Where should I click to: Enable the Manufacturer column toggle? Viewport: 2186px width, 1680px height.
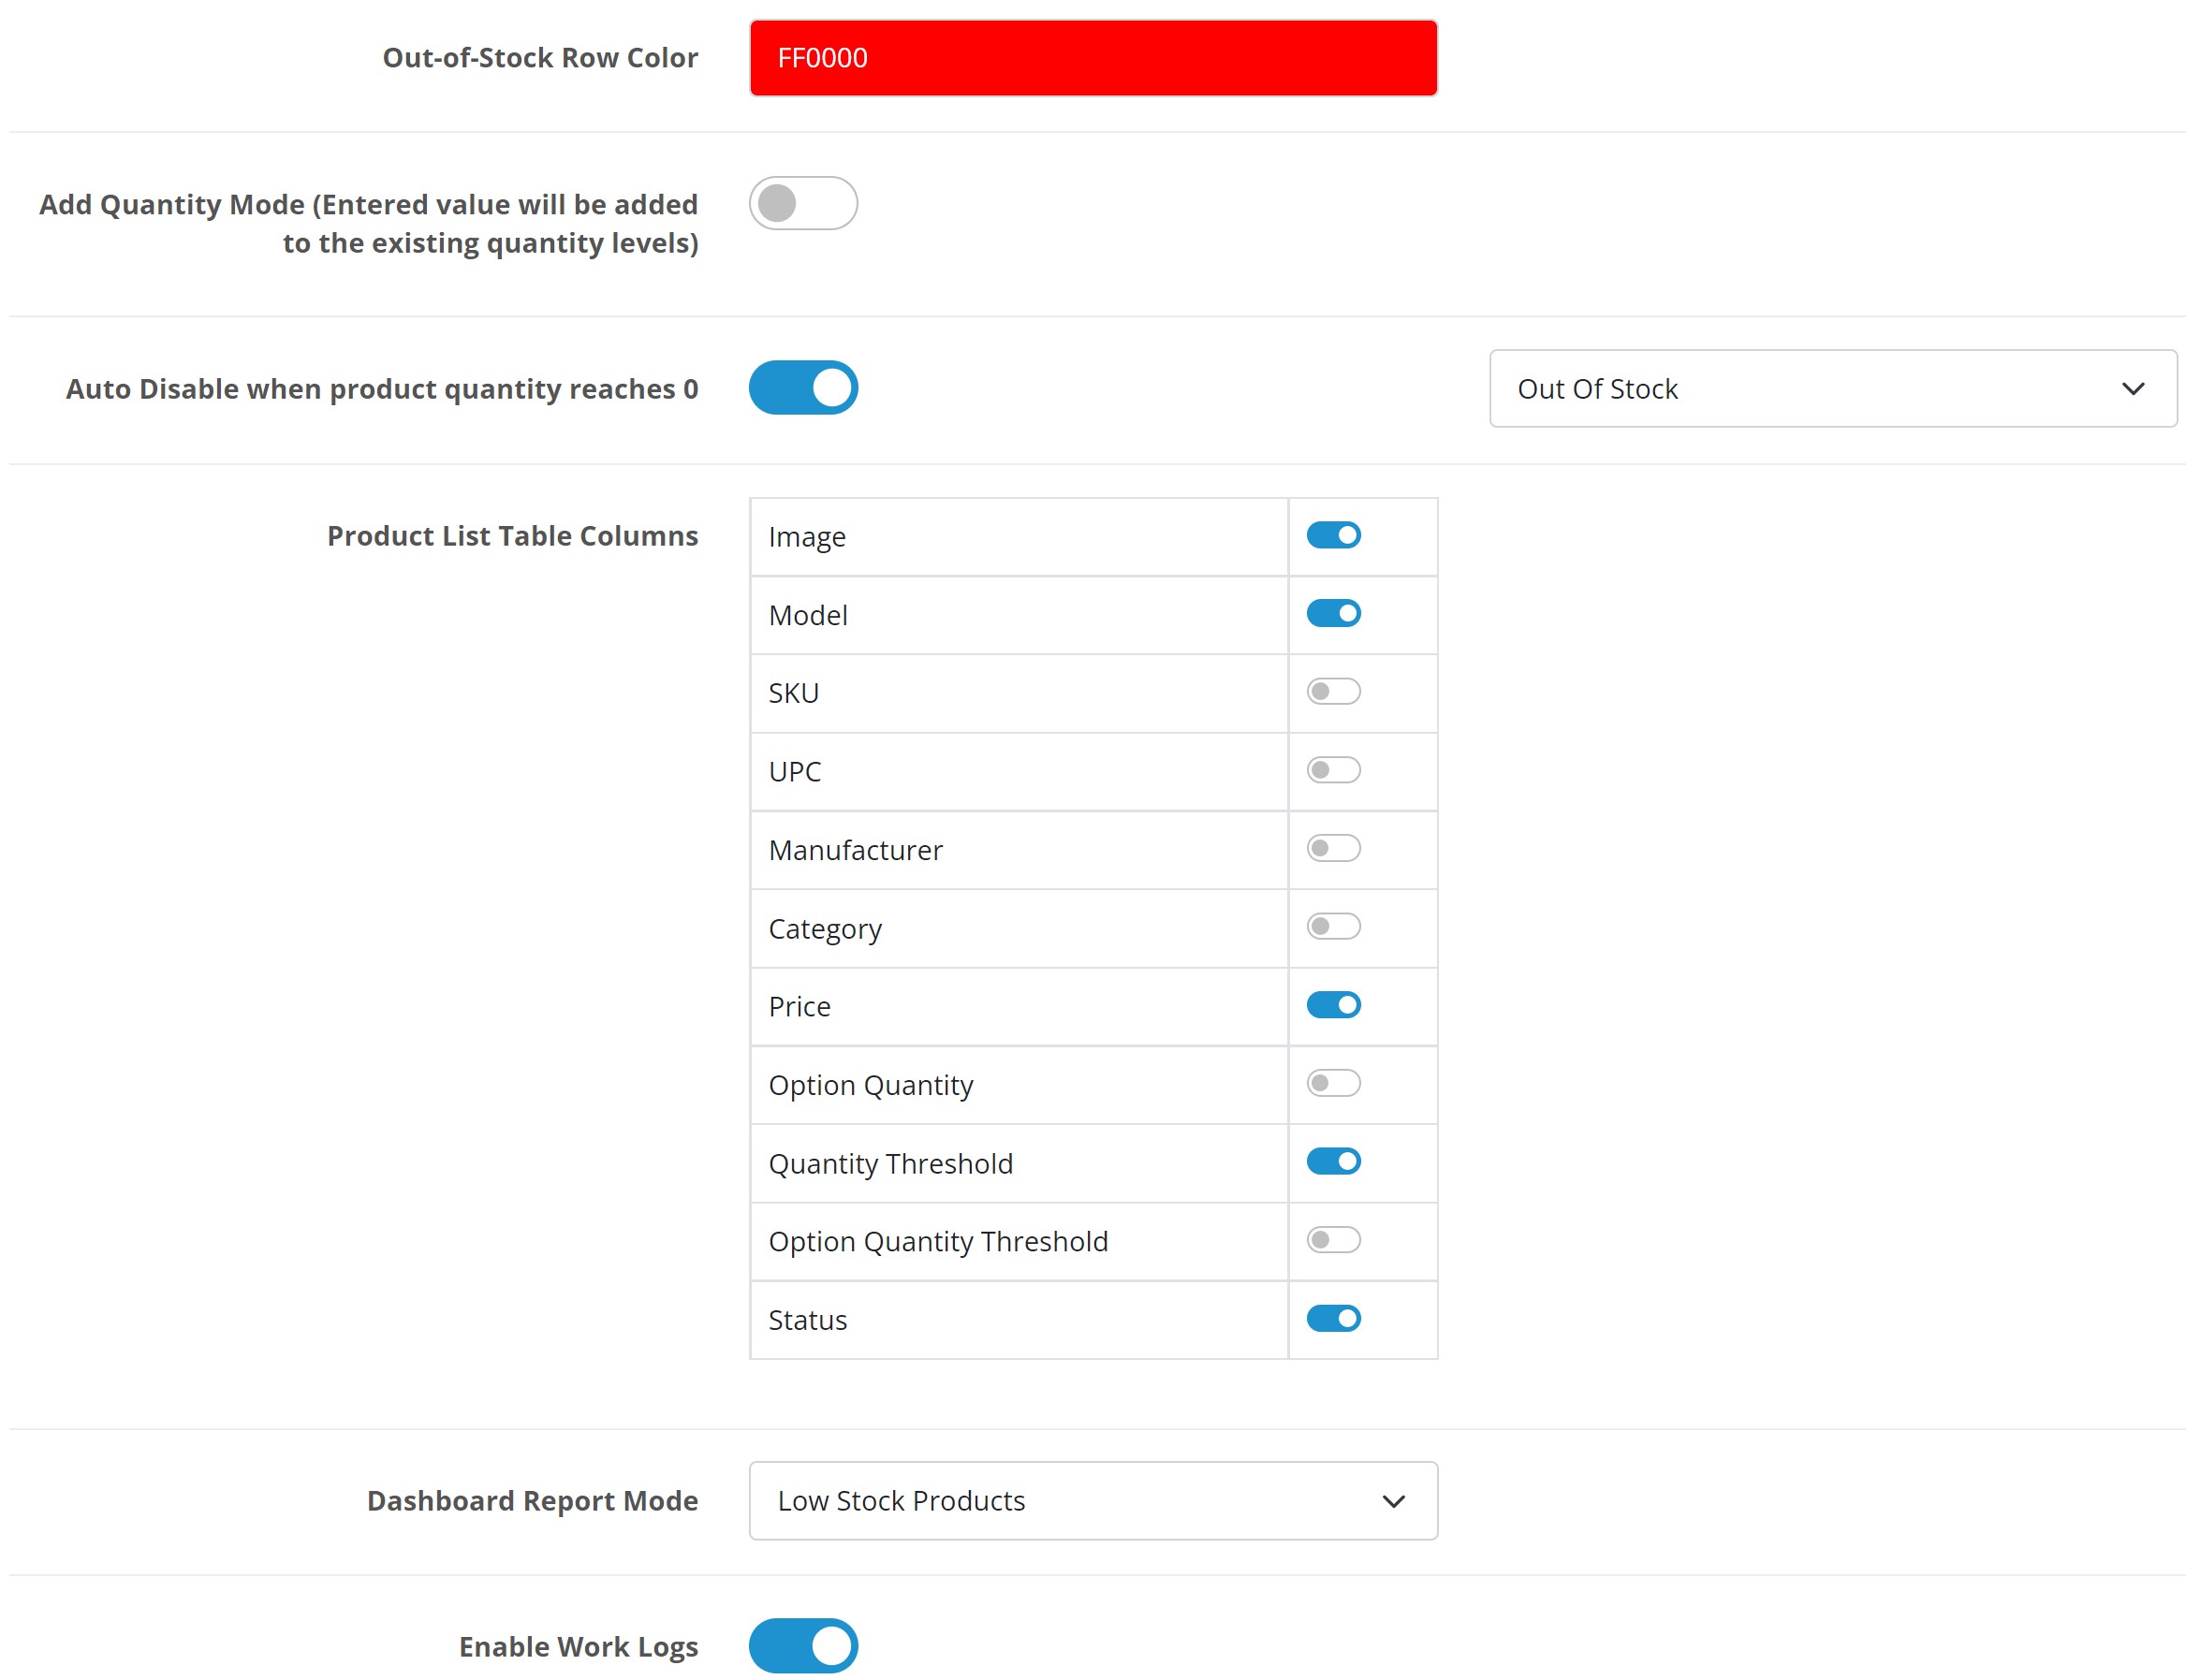pos(1332,849)
